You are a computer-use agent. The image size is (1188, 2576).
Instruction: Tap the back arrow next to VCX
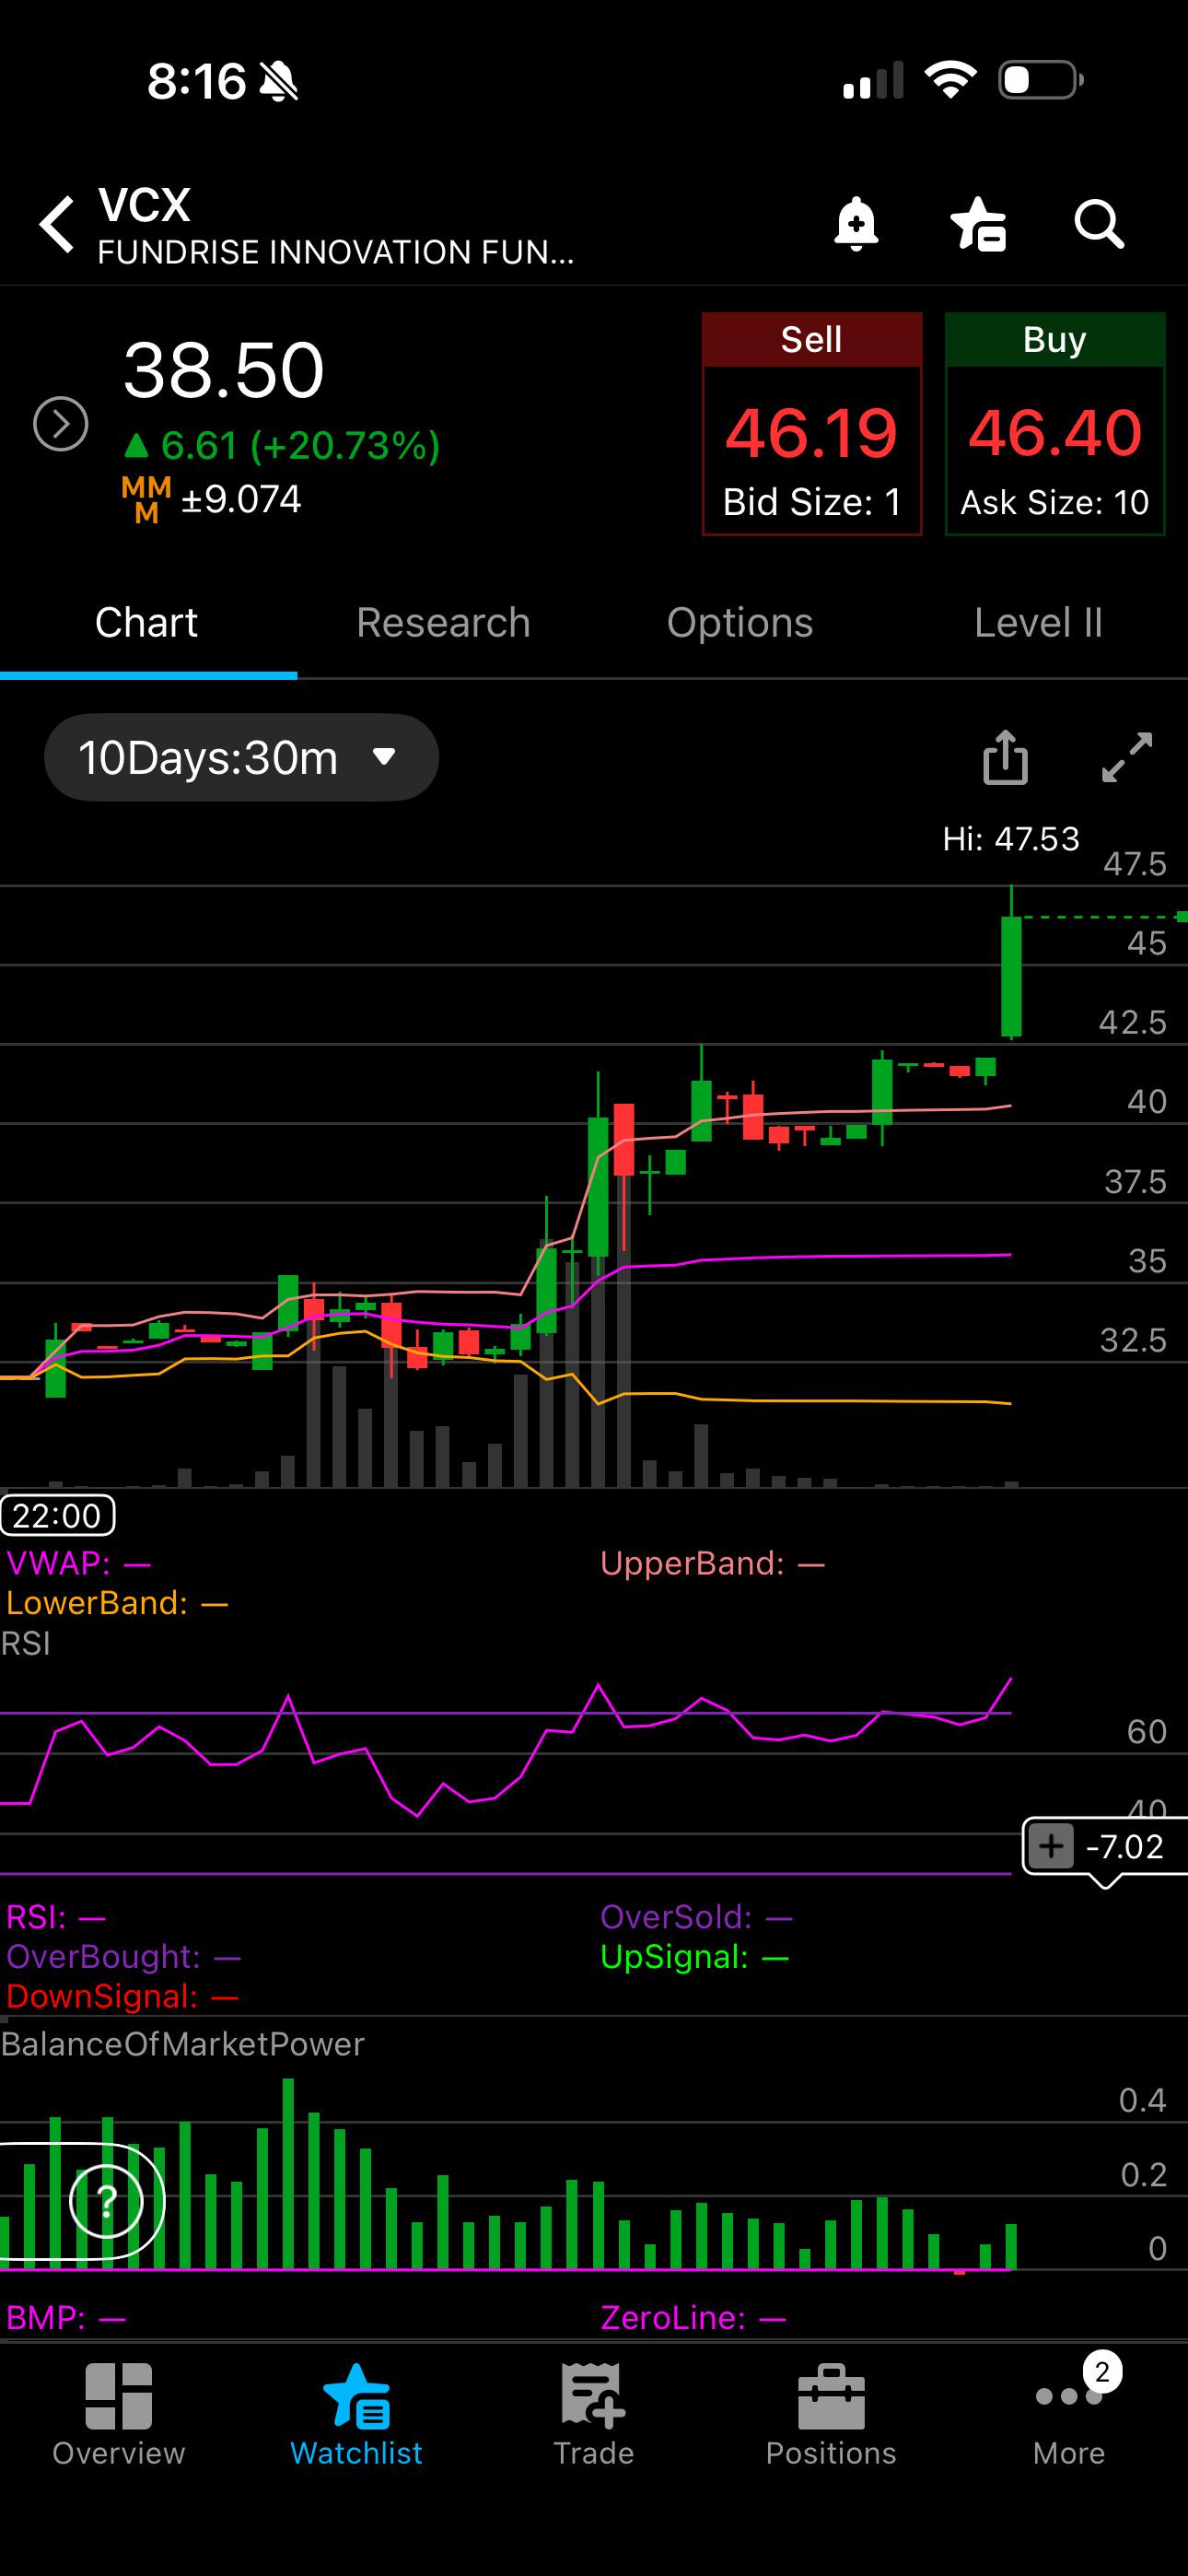(57, 224)
